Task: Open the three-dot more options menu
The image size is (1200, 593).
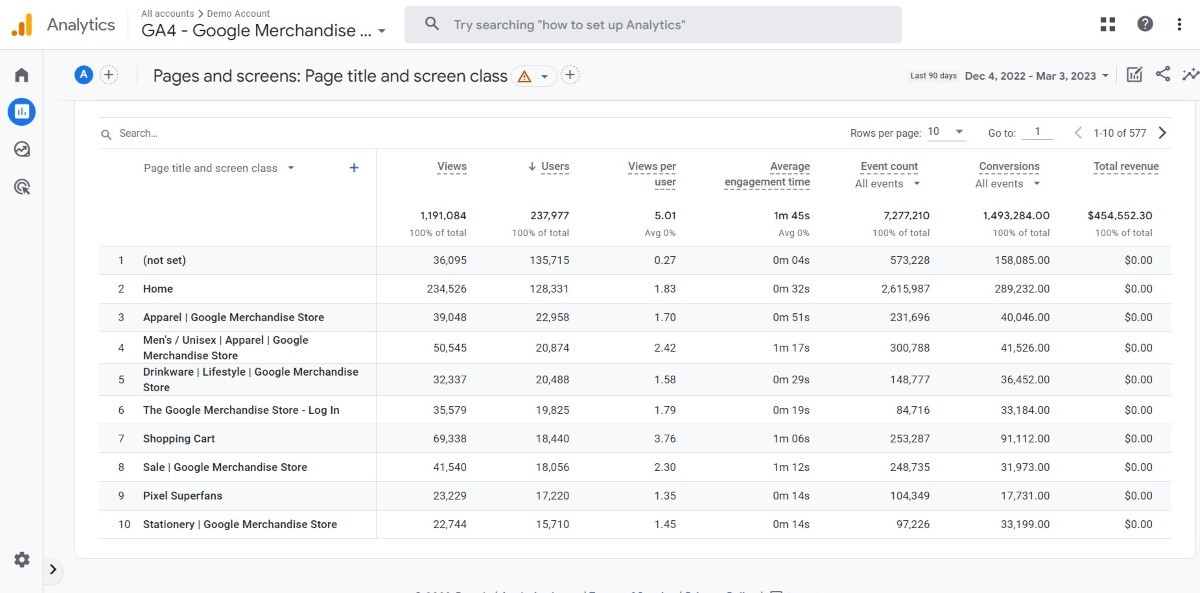Action: [x=1180, y=24]
